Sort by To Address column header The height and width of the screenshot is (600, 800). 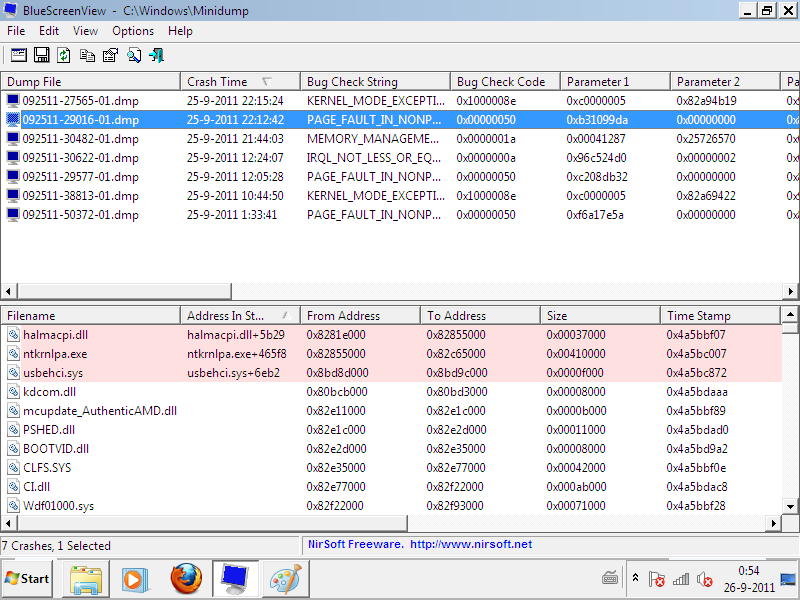(480, 316)
